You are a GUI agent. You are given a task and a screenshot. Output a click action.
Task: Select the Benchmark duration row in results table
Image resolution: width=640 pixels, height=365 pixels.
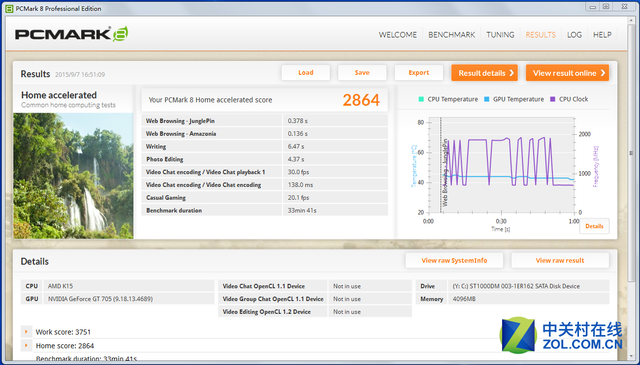(x=264, y=210)
